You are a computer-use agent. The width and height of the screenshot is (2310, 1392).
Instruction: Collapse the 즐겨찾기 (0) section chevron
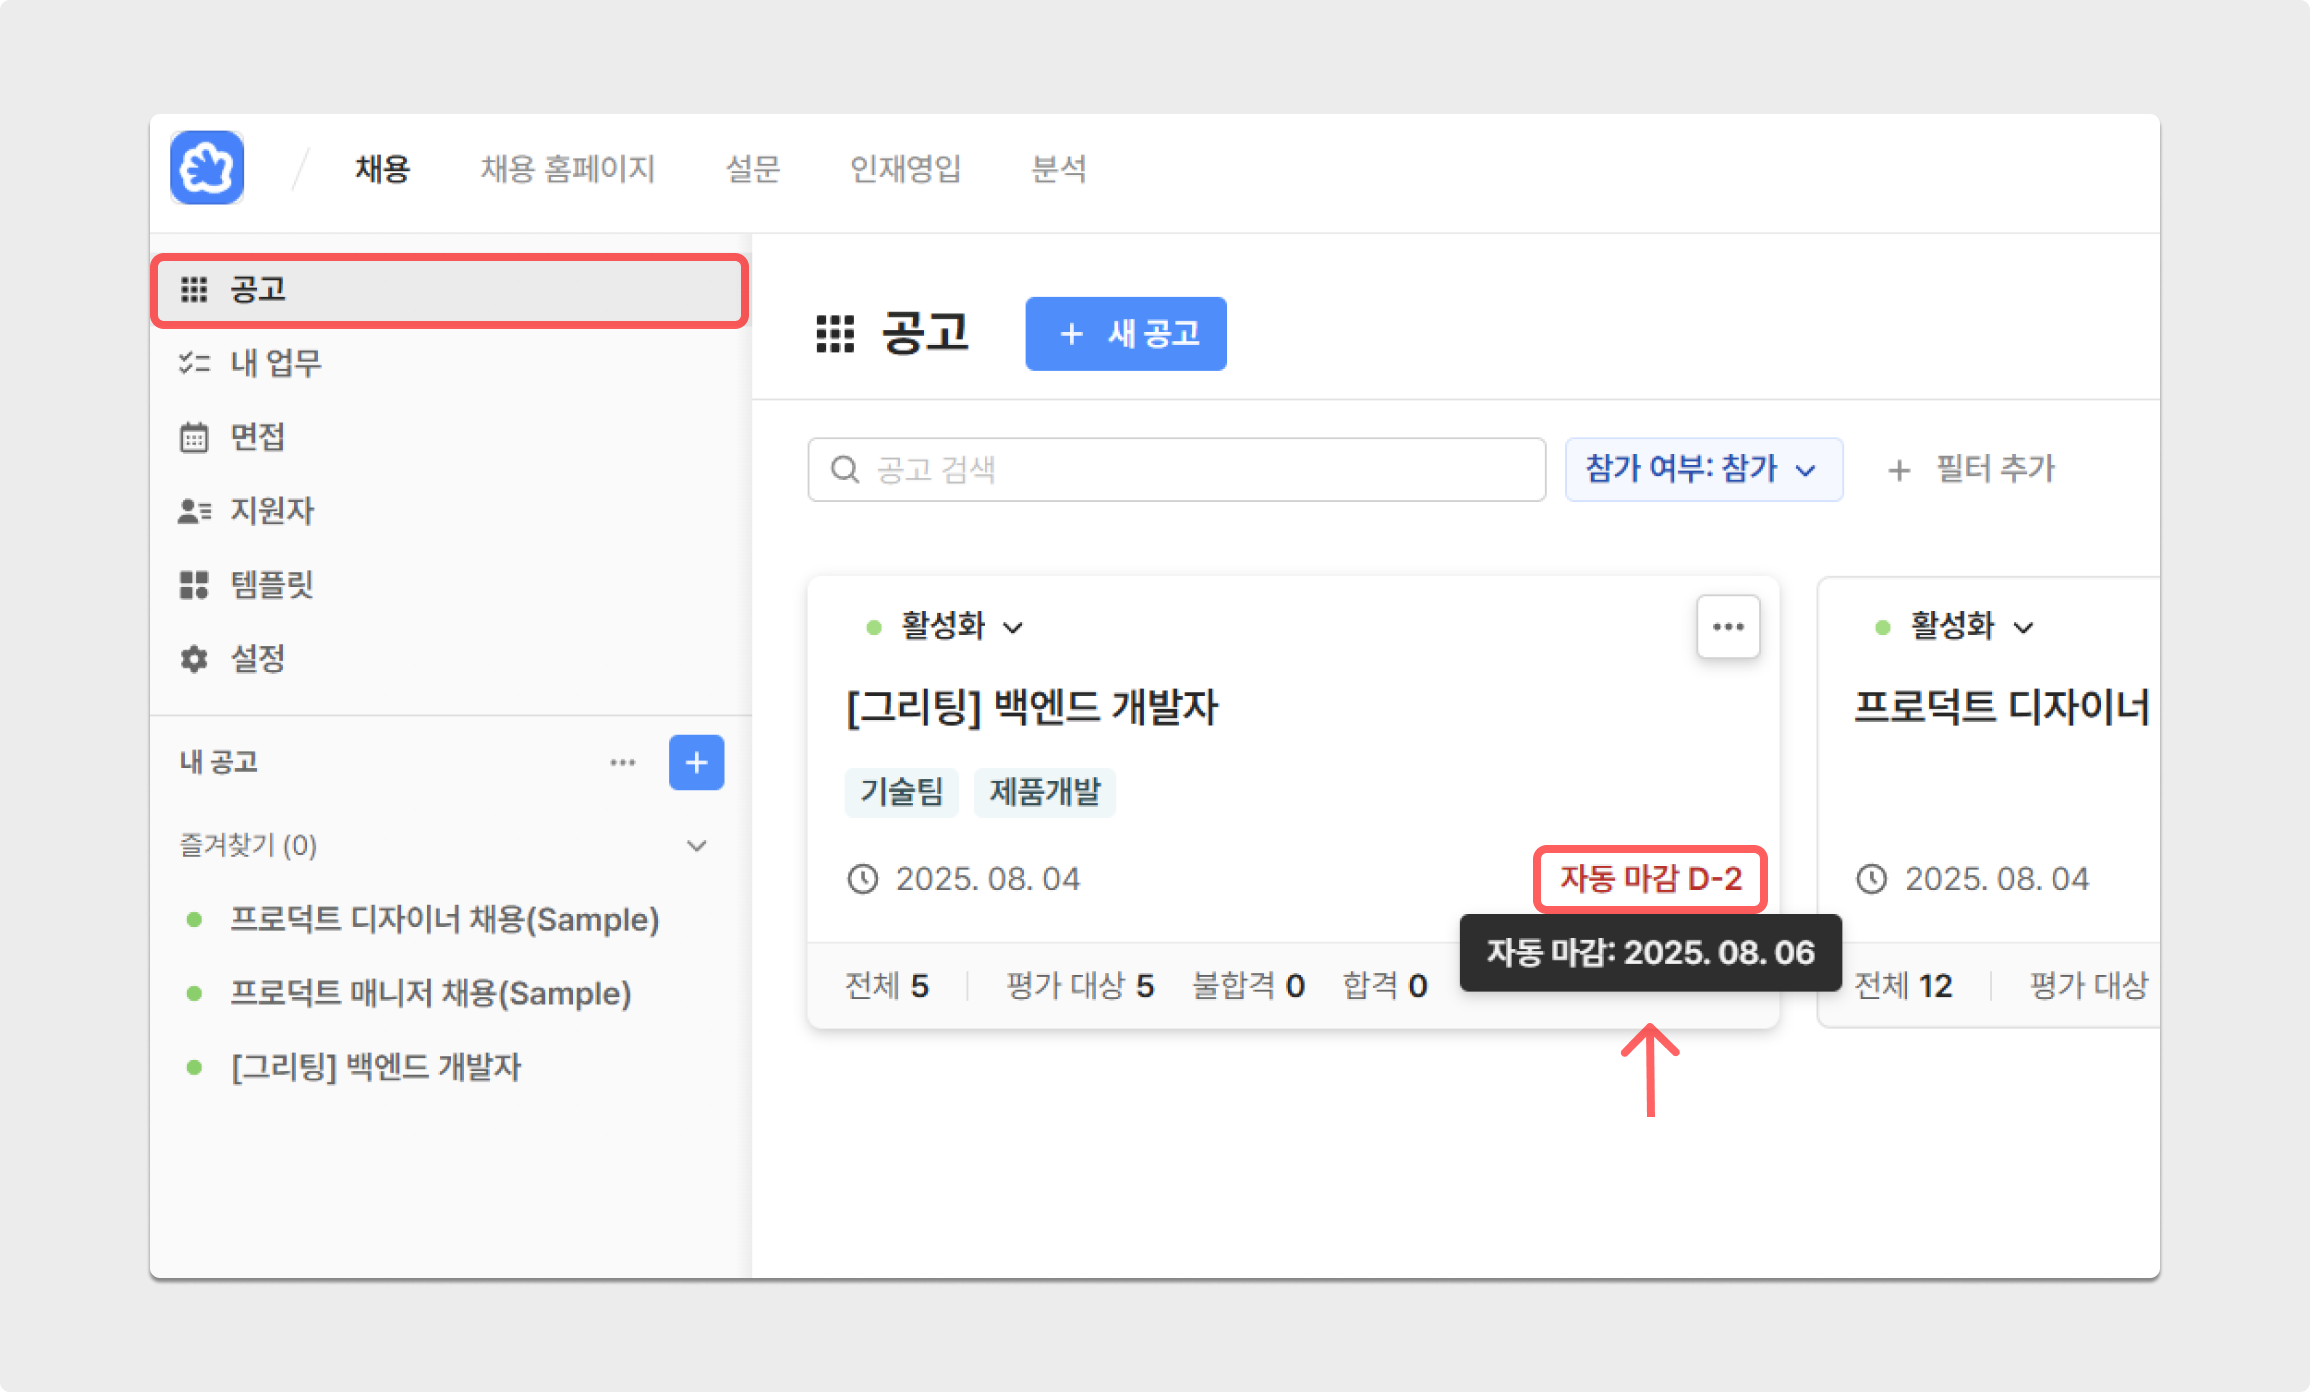(696, 846)
